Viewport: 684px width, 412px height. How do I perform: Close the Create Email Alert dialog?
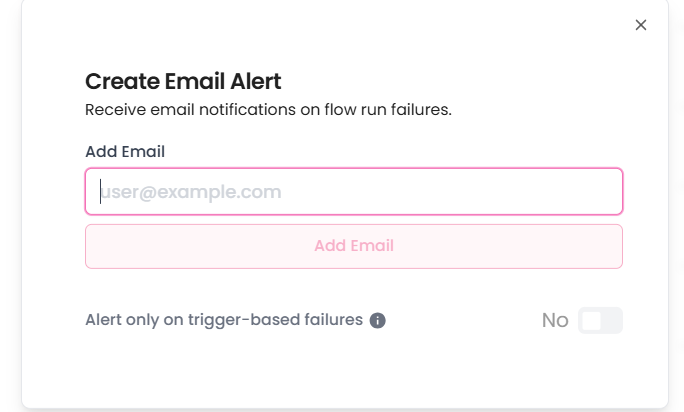[640, 25]
